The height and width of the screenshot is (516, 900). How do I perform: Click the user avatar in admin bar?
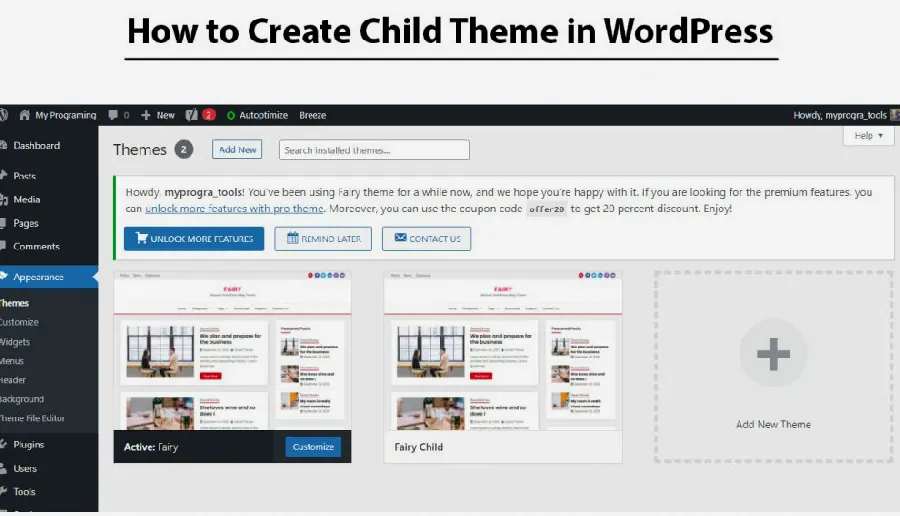coord(895,115)
